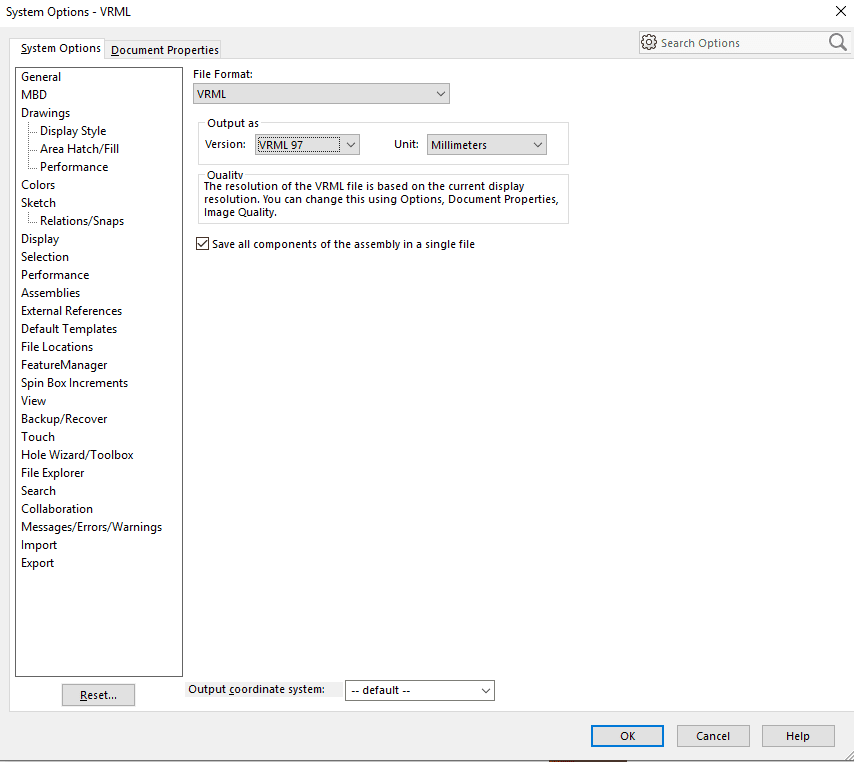Screen dimensions: 854x762
Task: Click the OK button
Action: coord(627,736)
